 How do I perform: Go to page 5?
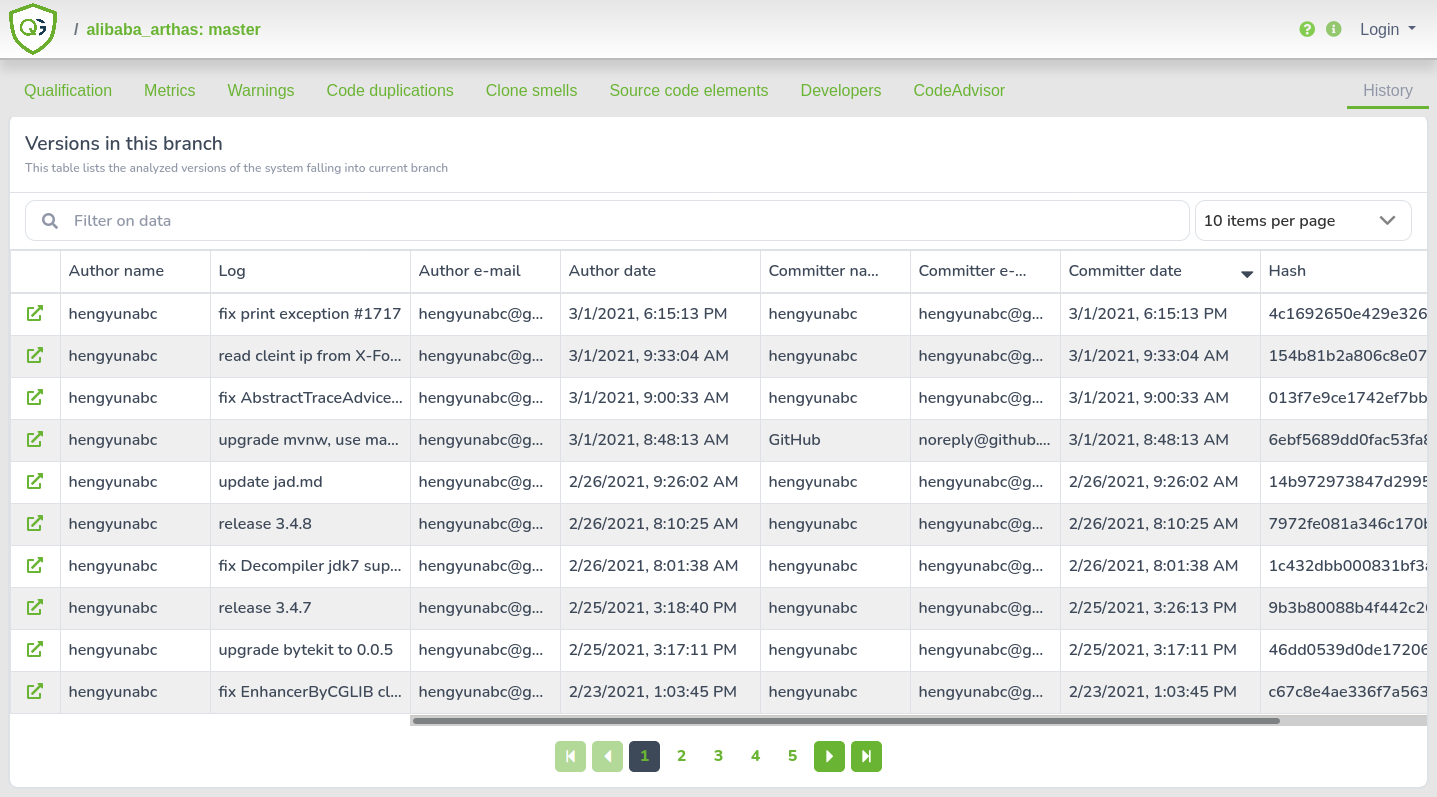tap(792, 756)
